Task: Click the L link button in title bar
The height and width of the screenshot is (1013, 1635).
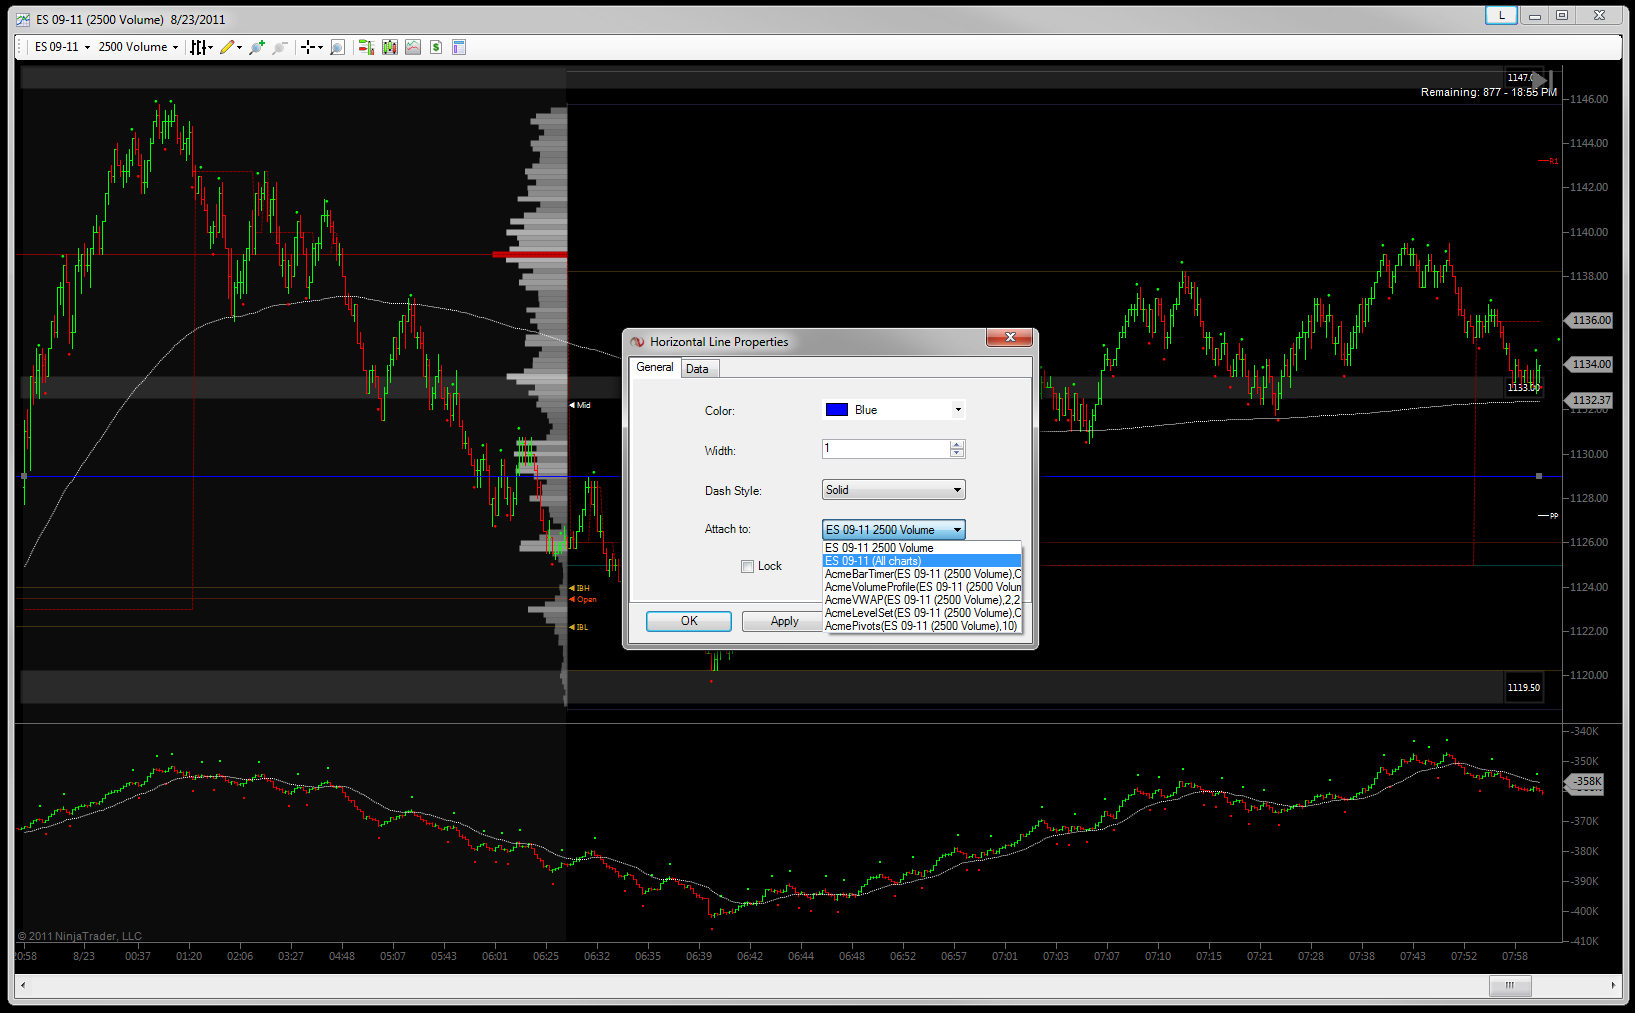Action: pyautogui.click(x=1501, y=15)
